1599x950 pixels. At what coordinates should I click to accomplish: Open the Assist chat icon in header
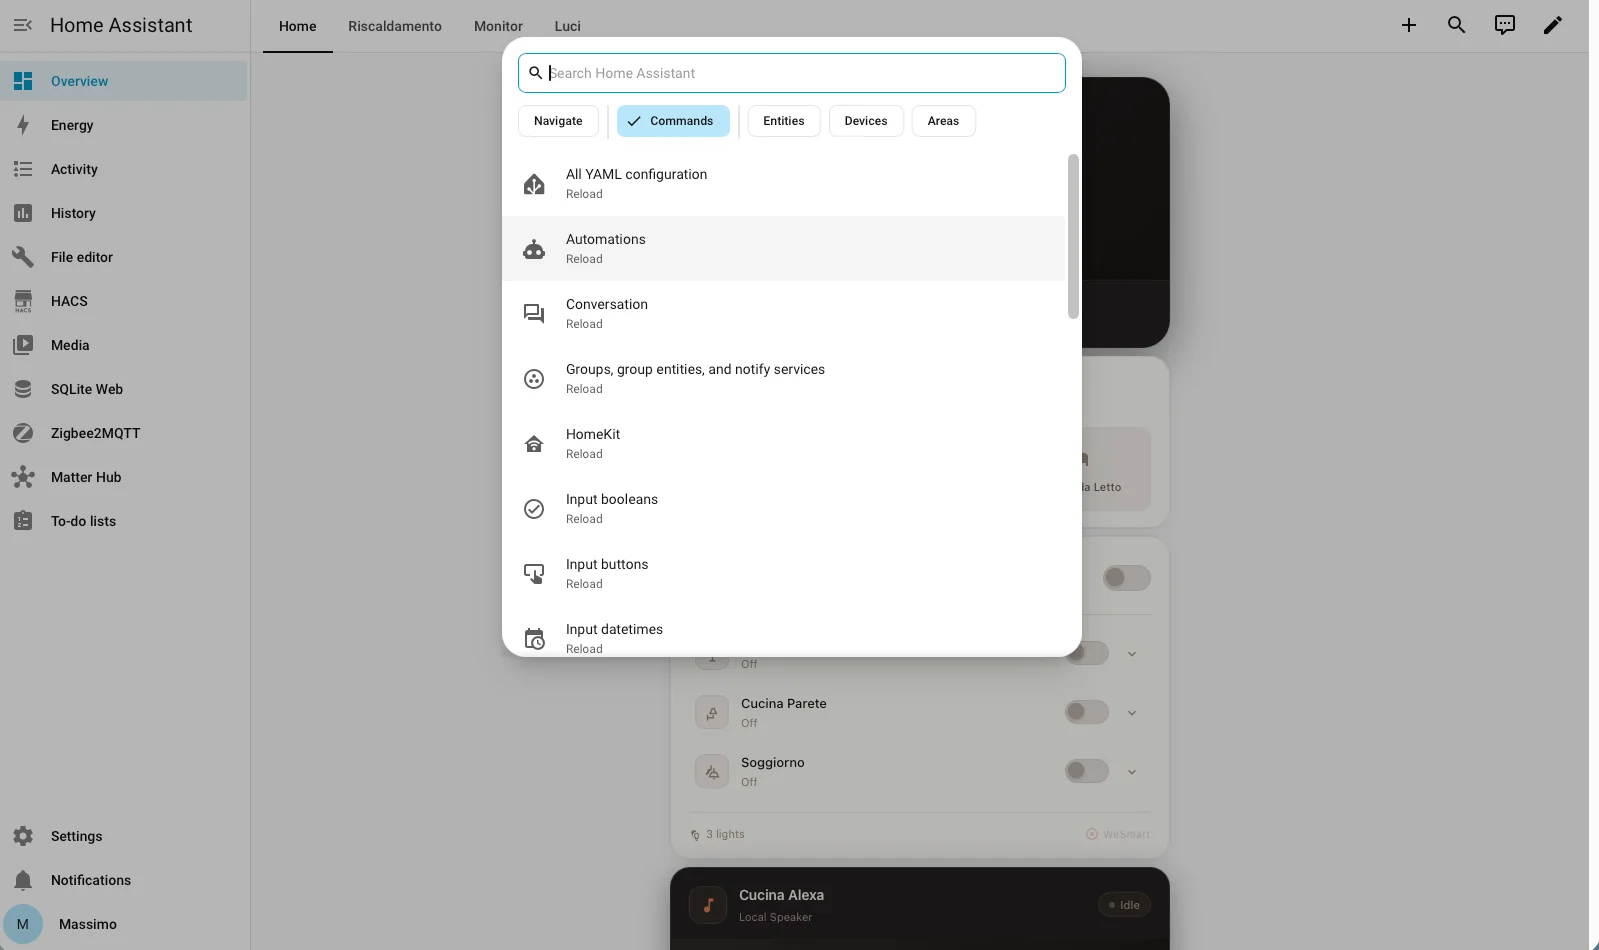(x=1504, y=25)
